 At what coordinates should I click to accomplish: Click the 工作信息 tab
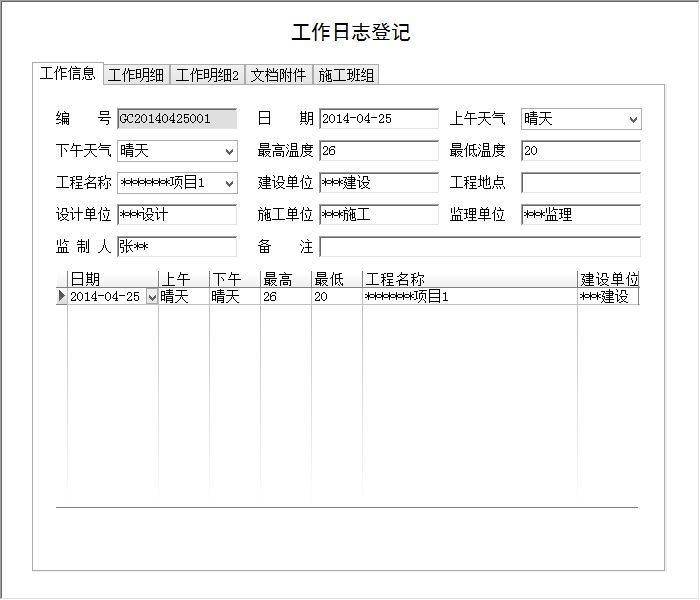tap(68, 73)
